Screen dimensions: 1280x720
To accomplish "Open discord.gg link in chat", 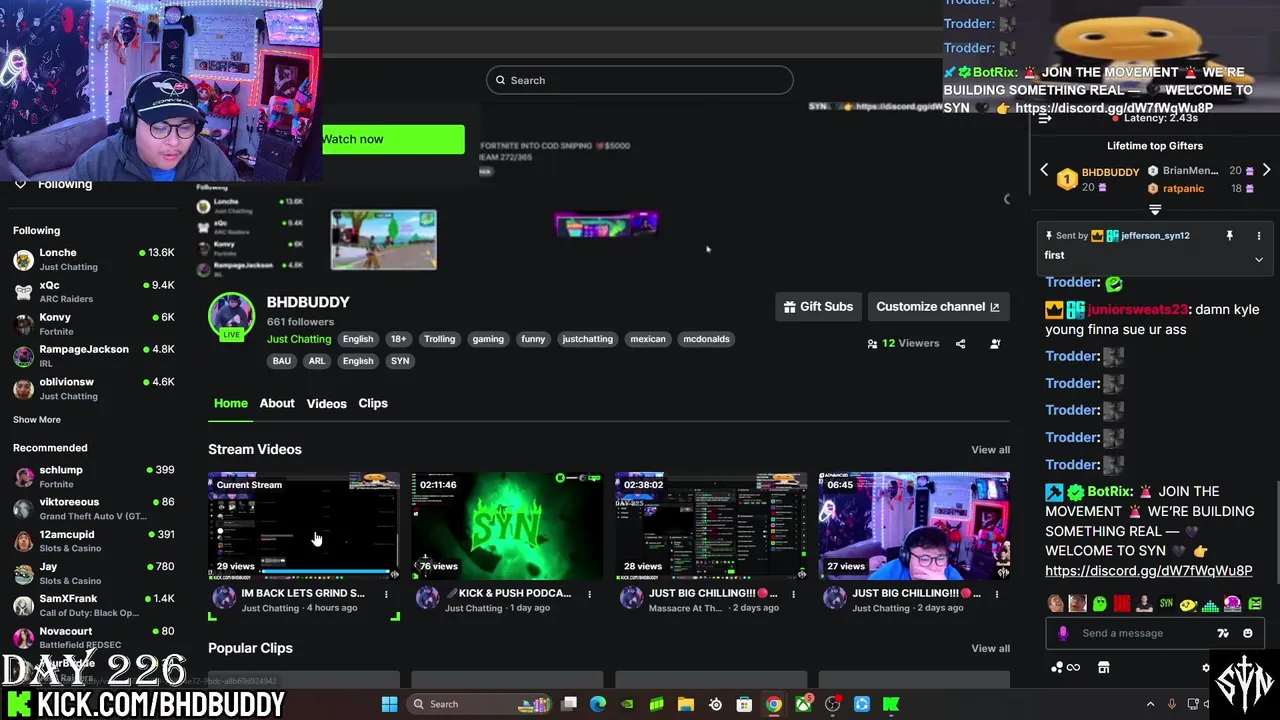I will [1148, 571].
